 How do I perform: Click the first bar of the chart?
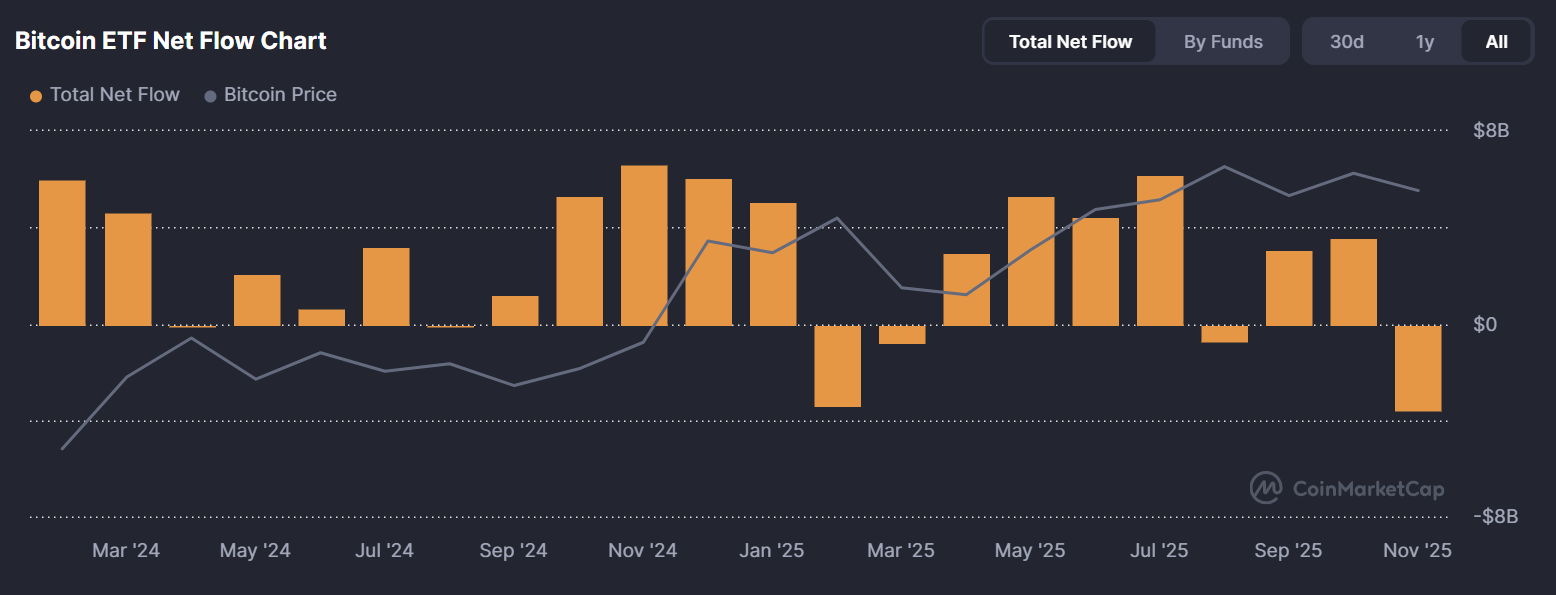62,253
